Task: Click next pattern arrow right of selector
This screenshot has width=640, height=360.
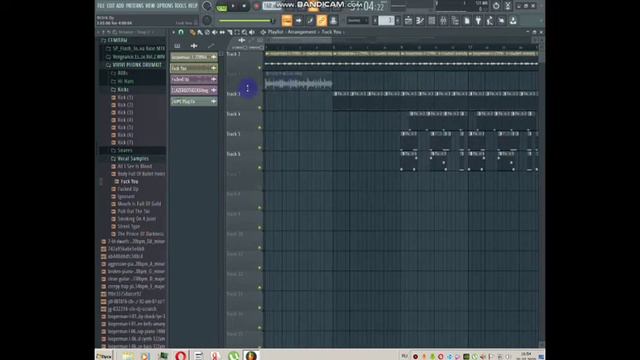Action: (x=398, y=20)
